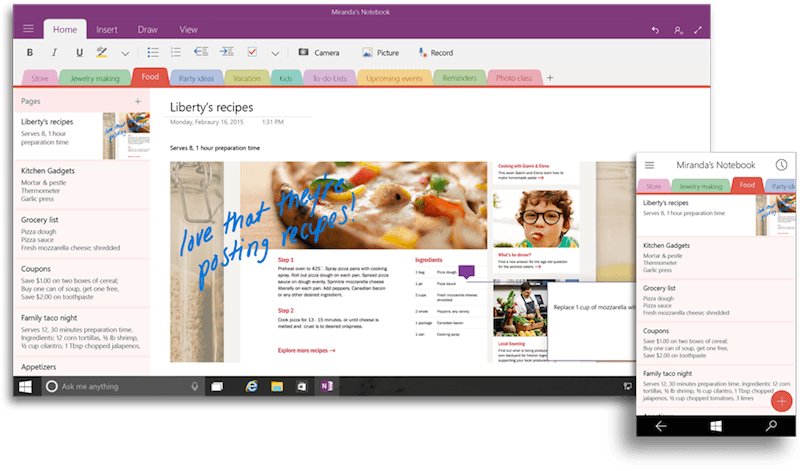Expand the font formatting dropdown arrow
The width and height of the screenshot is (800, 471).
125,53
